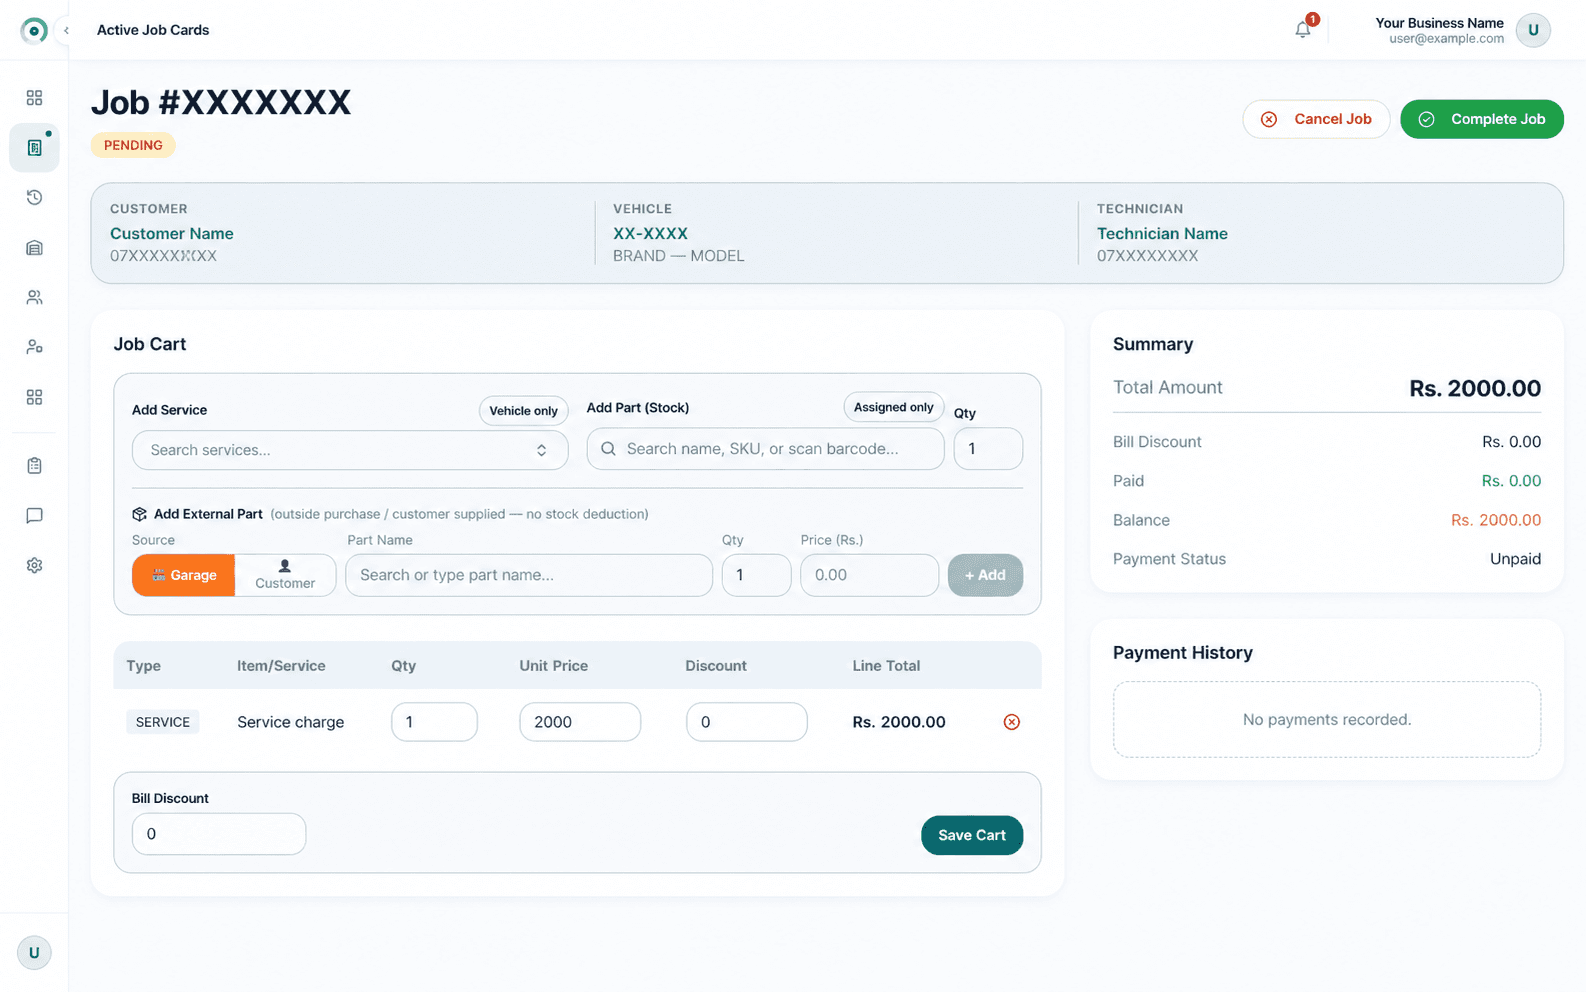Click the Complete Job button
Screen dimensions: 1586x992
(x=1482, y=119)
